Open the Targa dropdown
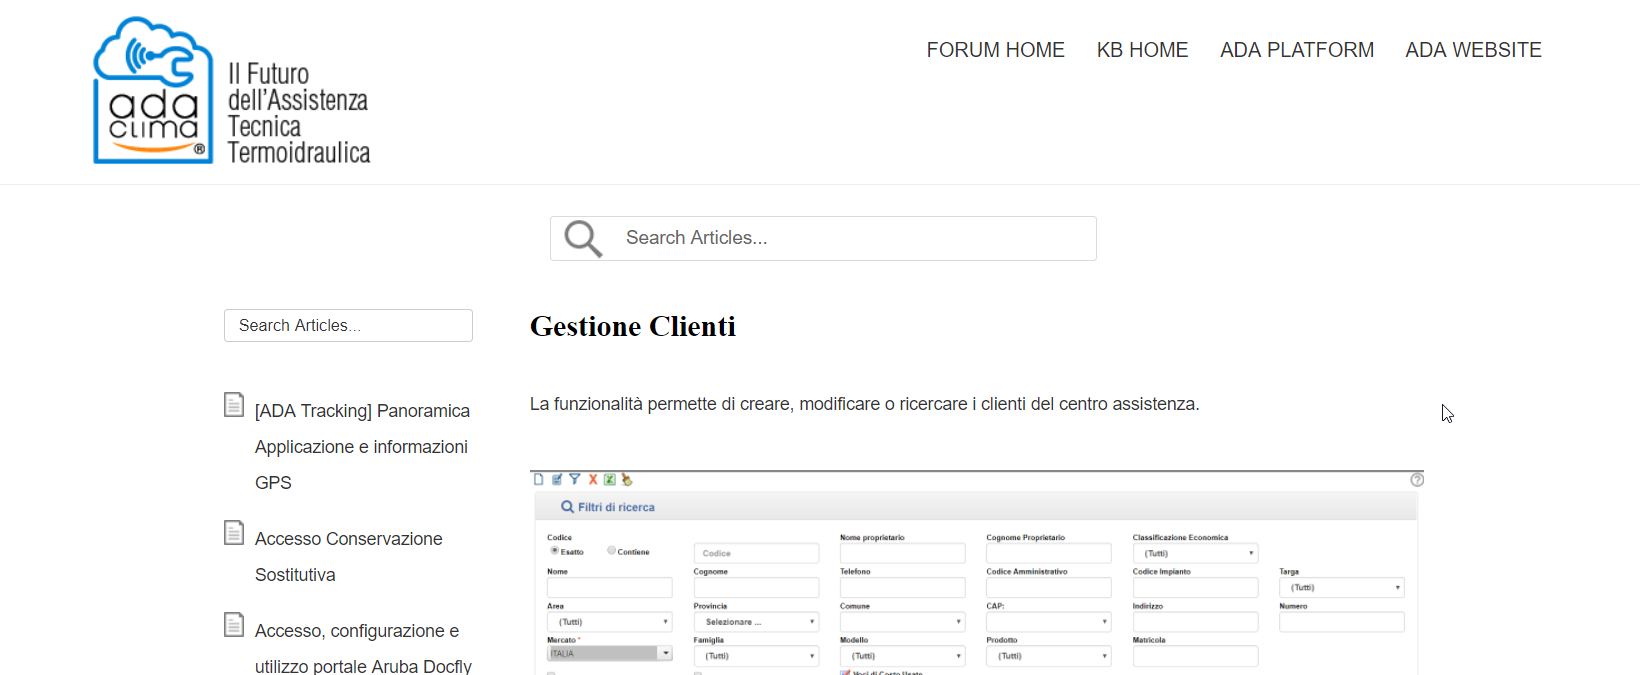This screenshot has width=1640, height=675. (x=1342, y=588)
